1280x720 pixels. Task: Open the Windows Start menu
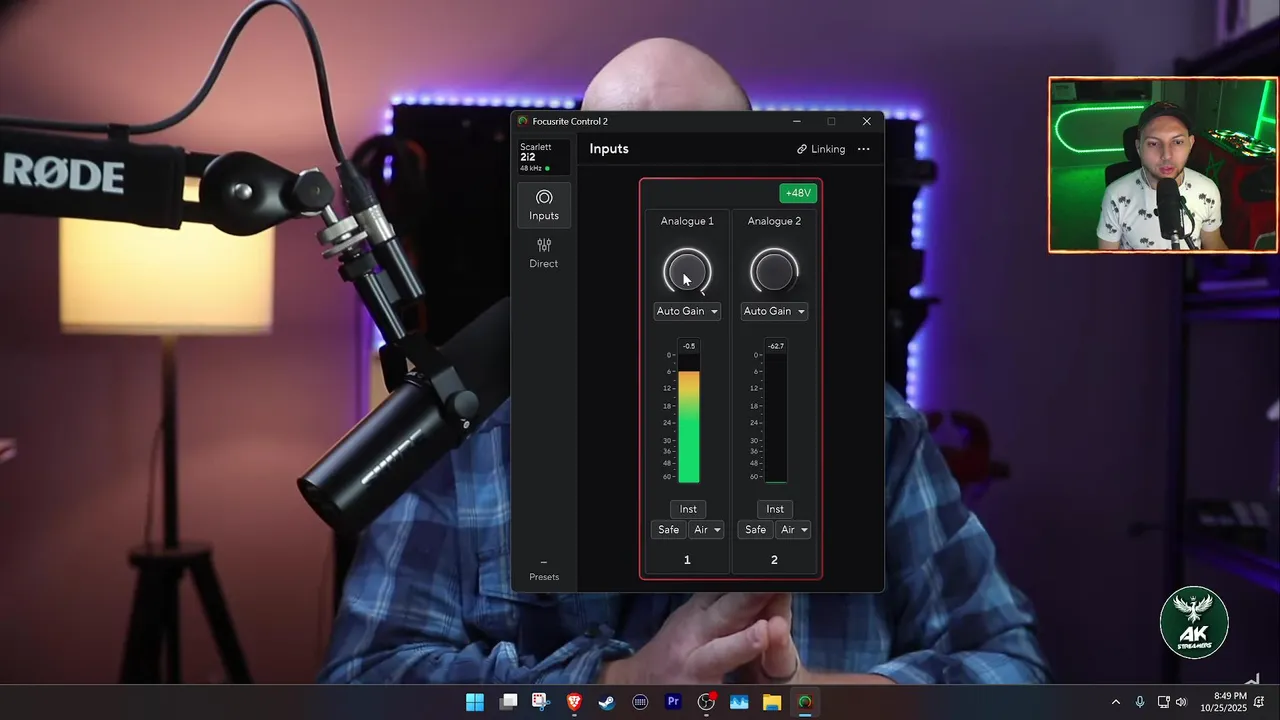[475, 702]
